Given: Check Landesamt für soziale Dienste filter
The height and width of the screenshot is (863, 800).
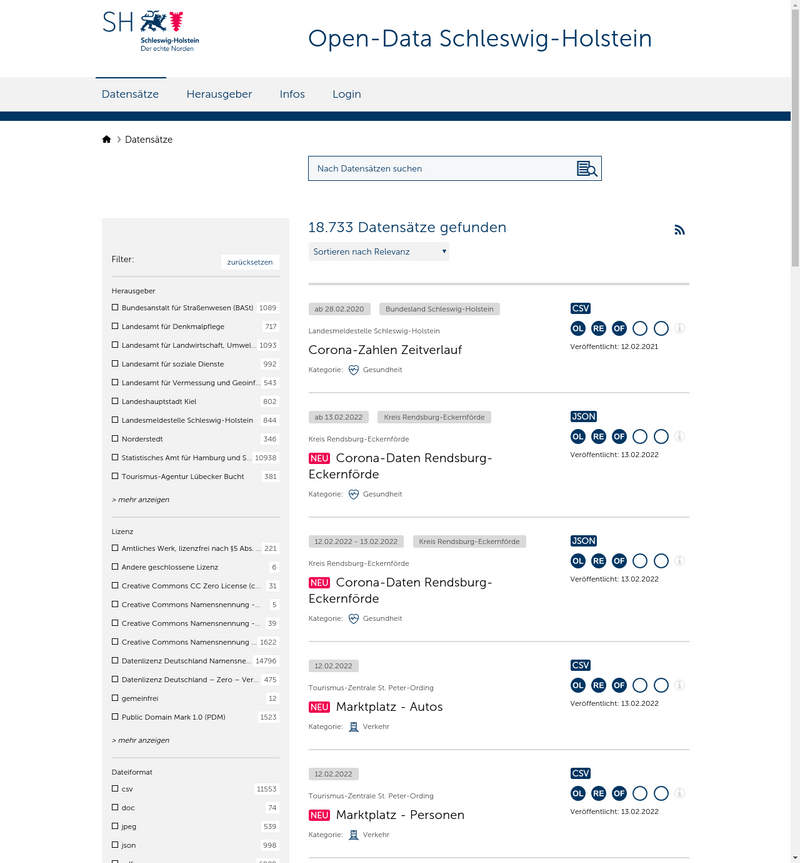Looking at the screenshot, I should click(115, 364).
